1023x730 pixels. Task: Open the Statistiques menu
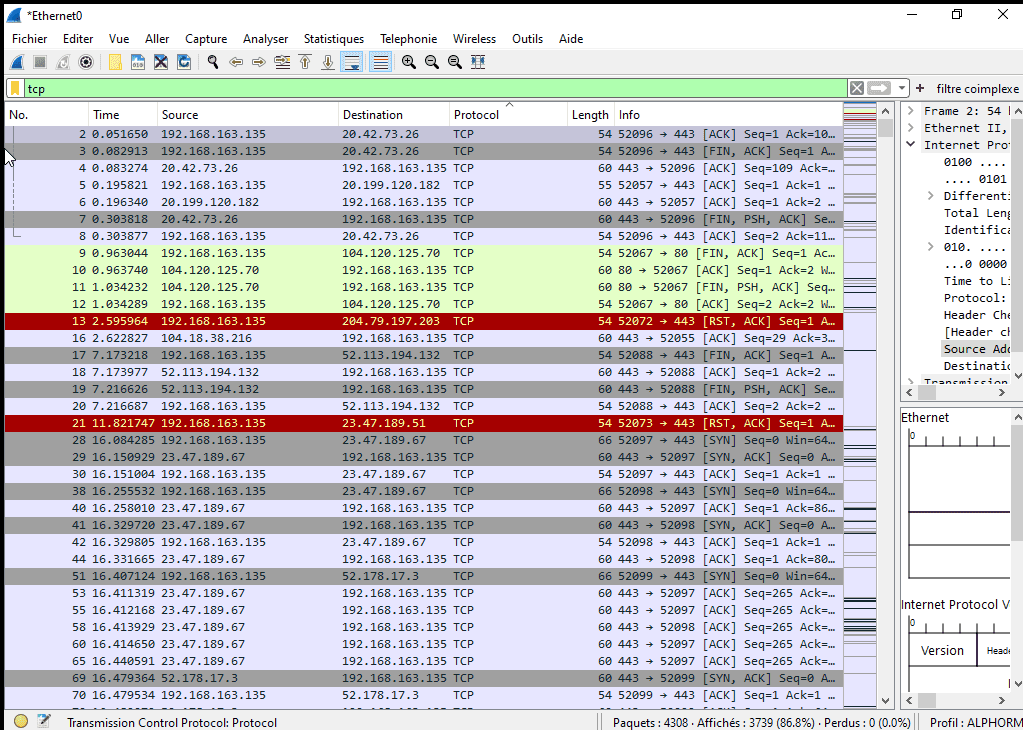click(x=333, y=39)
